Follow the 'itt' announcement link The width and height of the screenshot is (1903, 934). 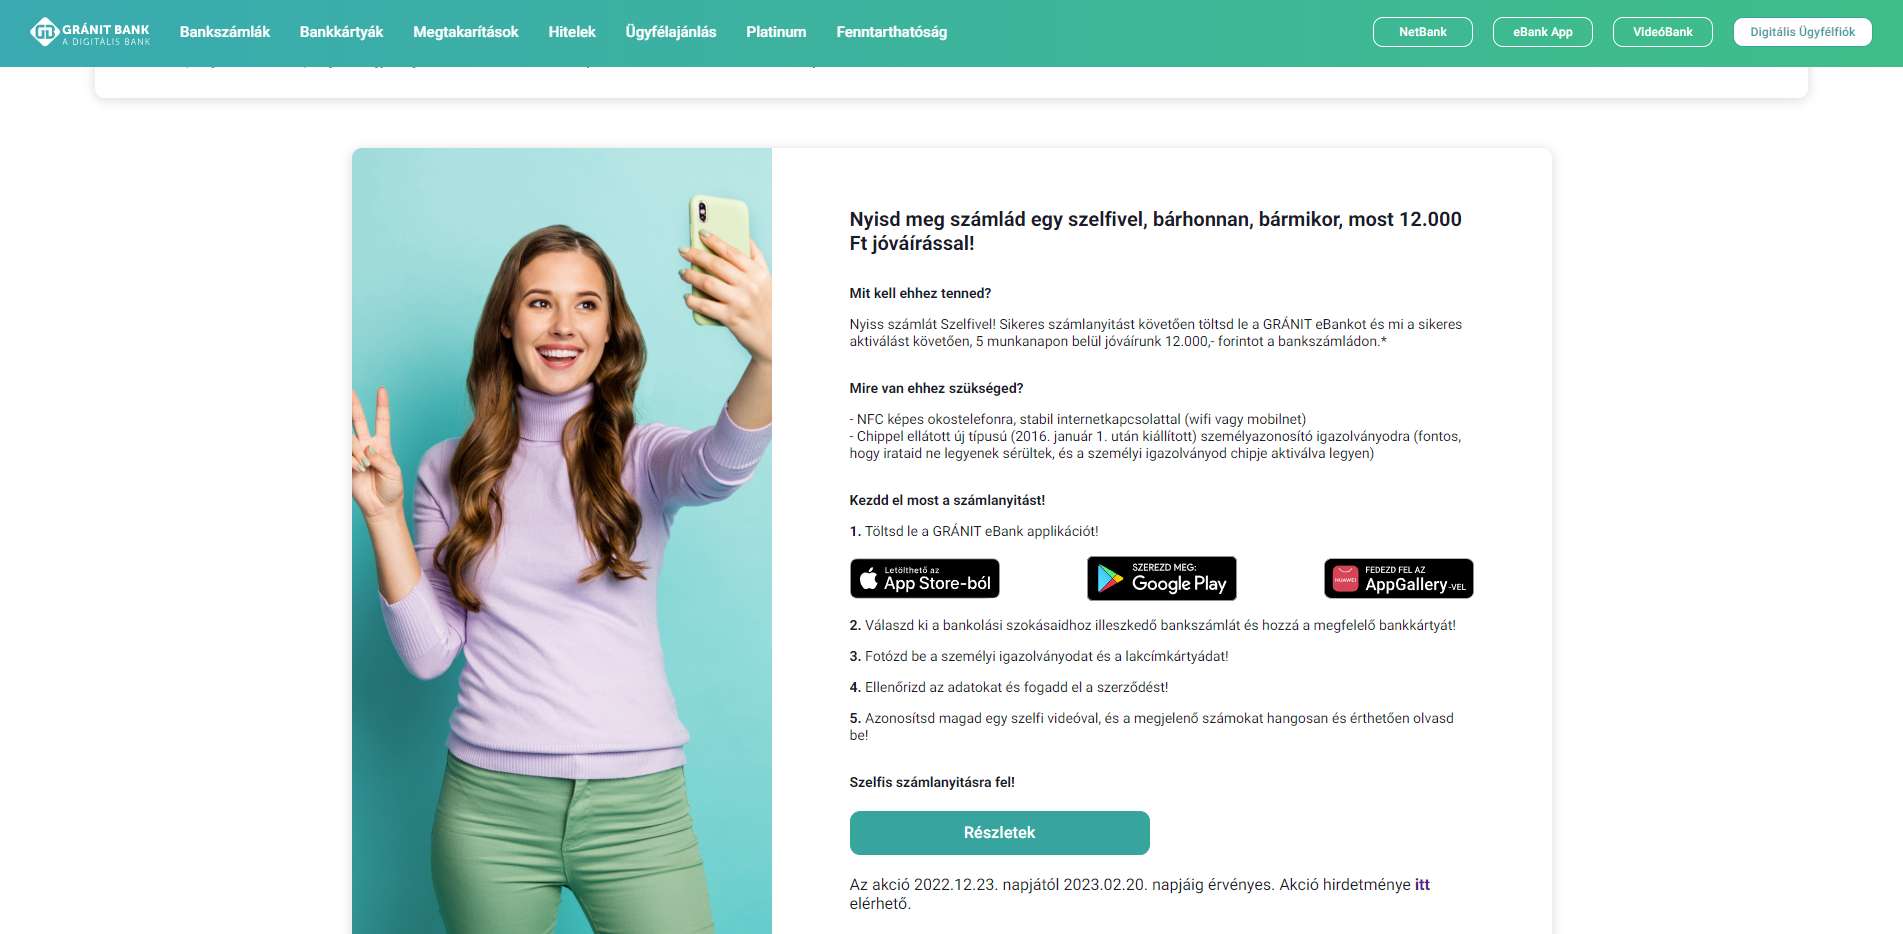point(1422,885)
